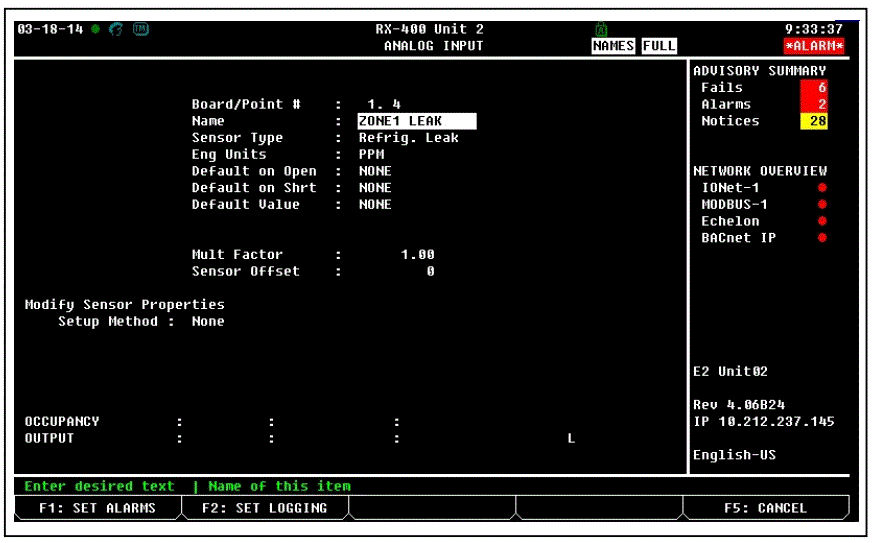Select the Default on Open NONE value
The height and width of the screenshot is (543, 874).
click(375, 171)
